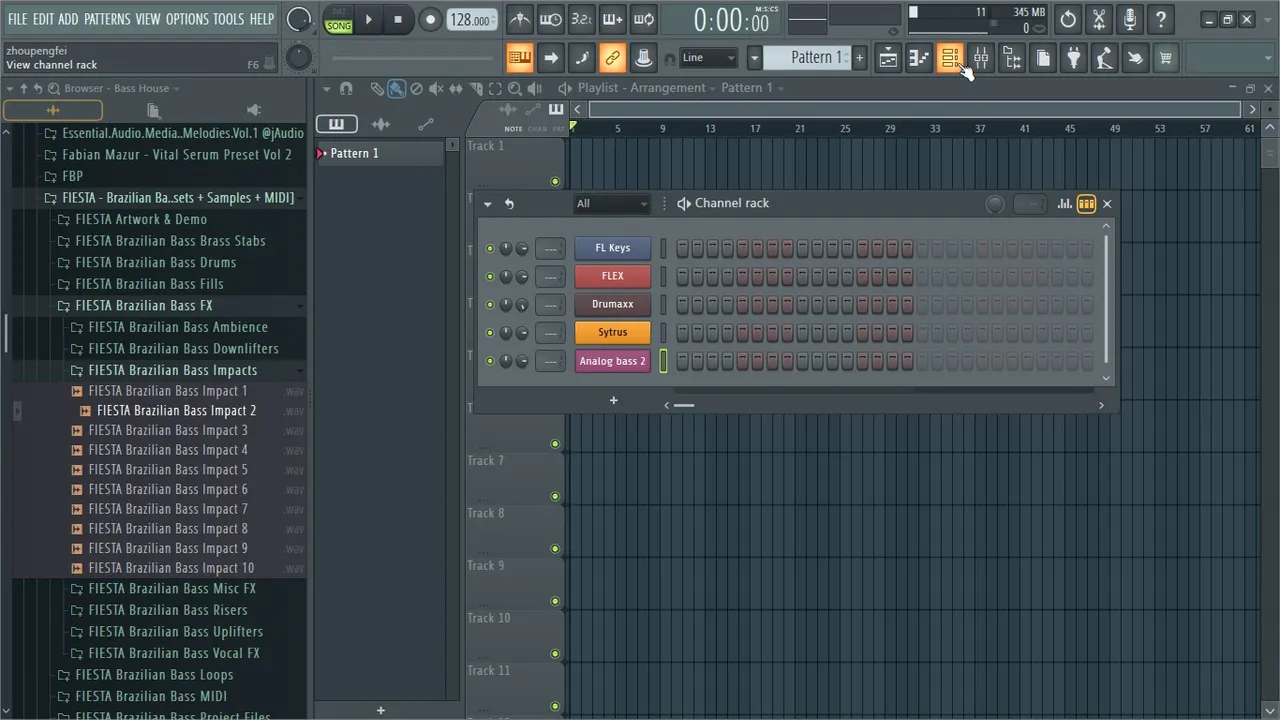This screenshot has height=720, width=1280.
Task: Click the Analog bass 2 channel button
Action: pos(613,361)
